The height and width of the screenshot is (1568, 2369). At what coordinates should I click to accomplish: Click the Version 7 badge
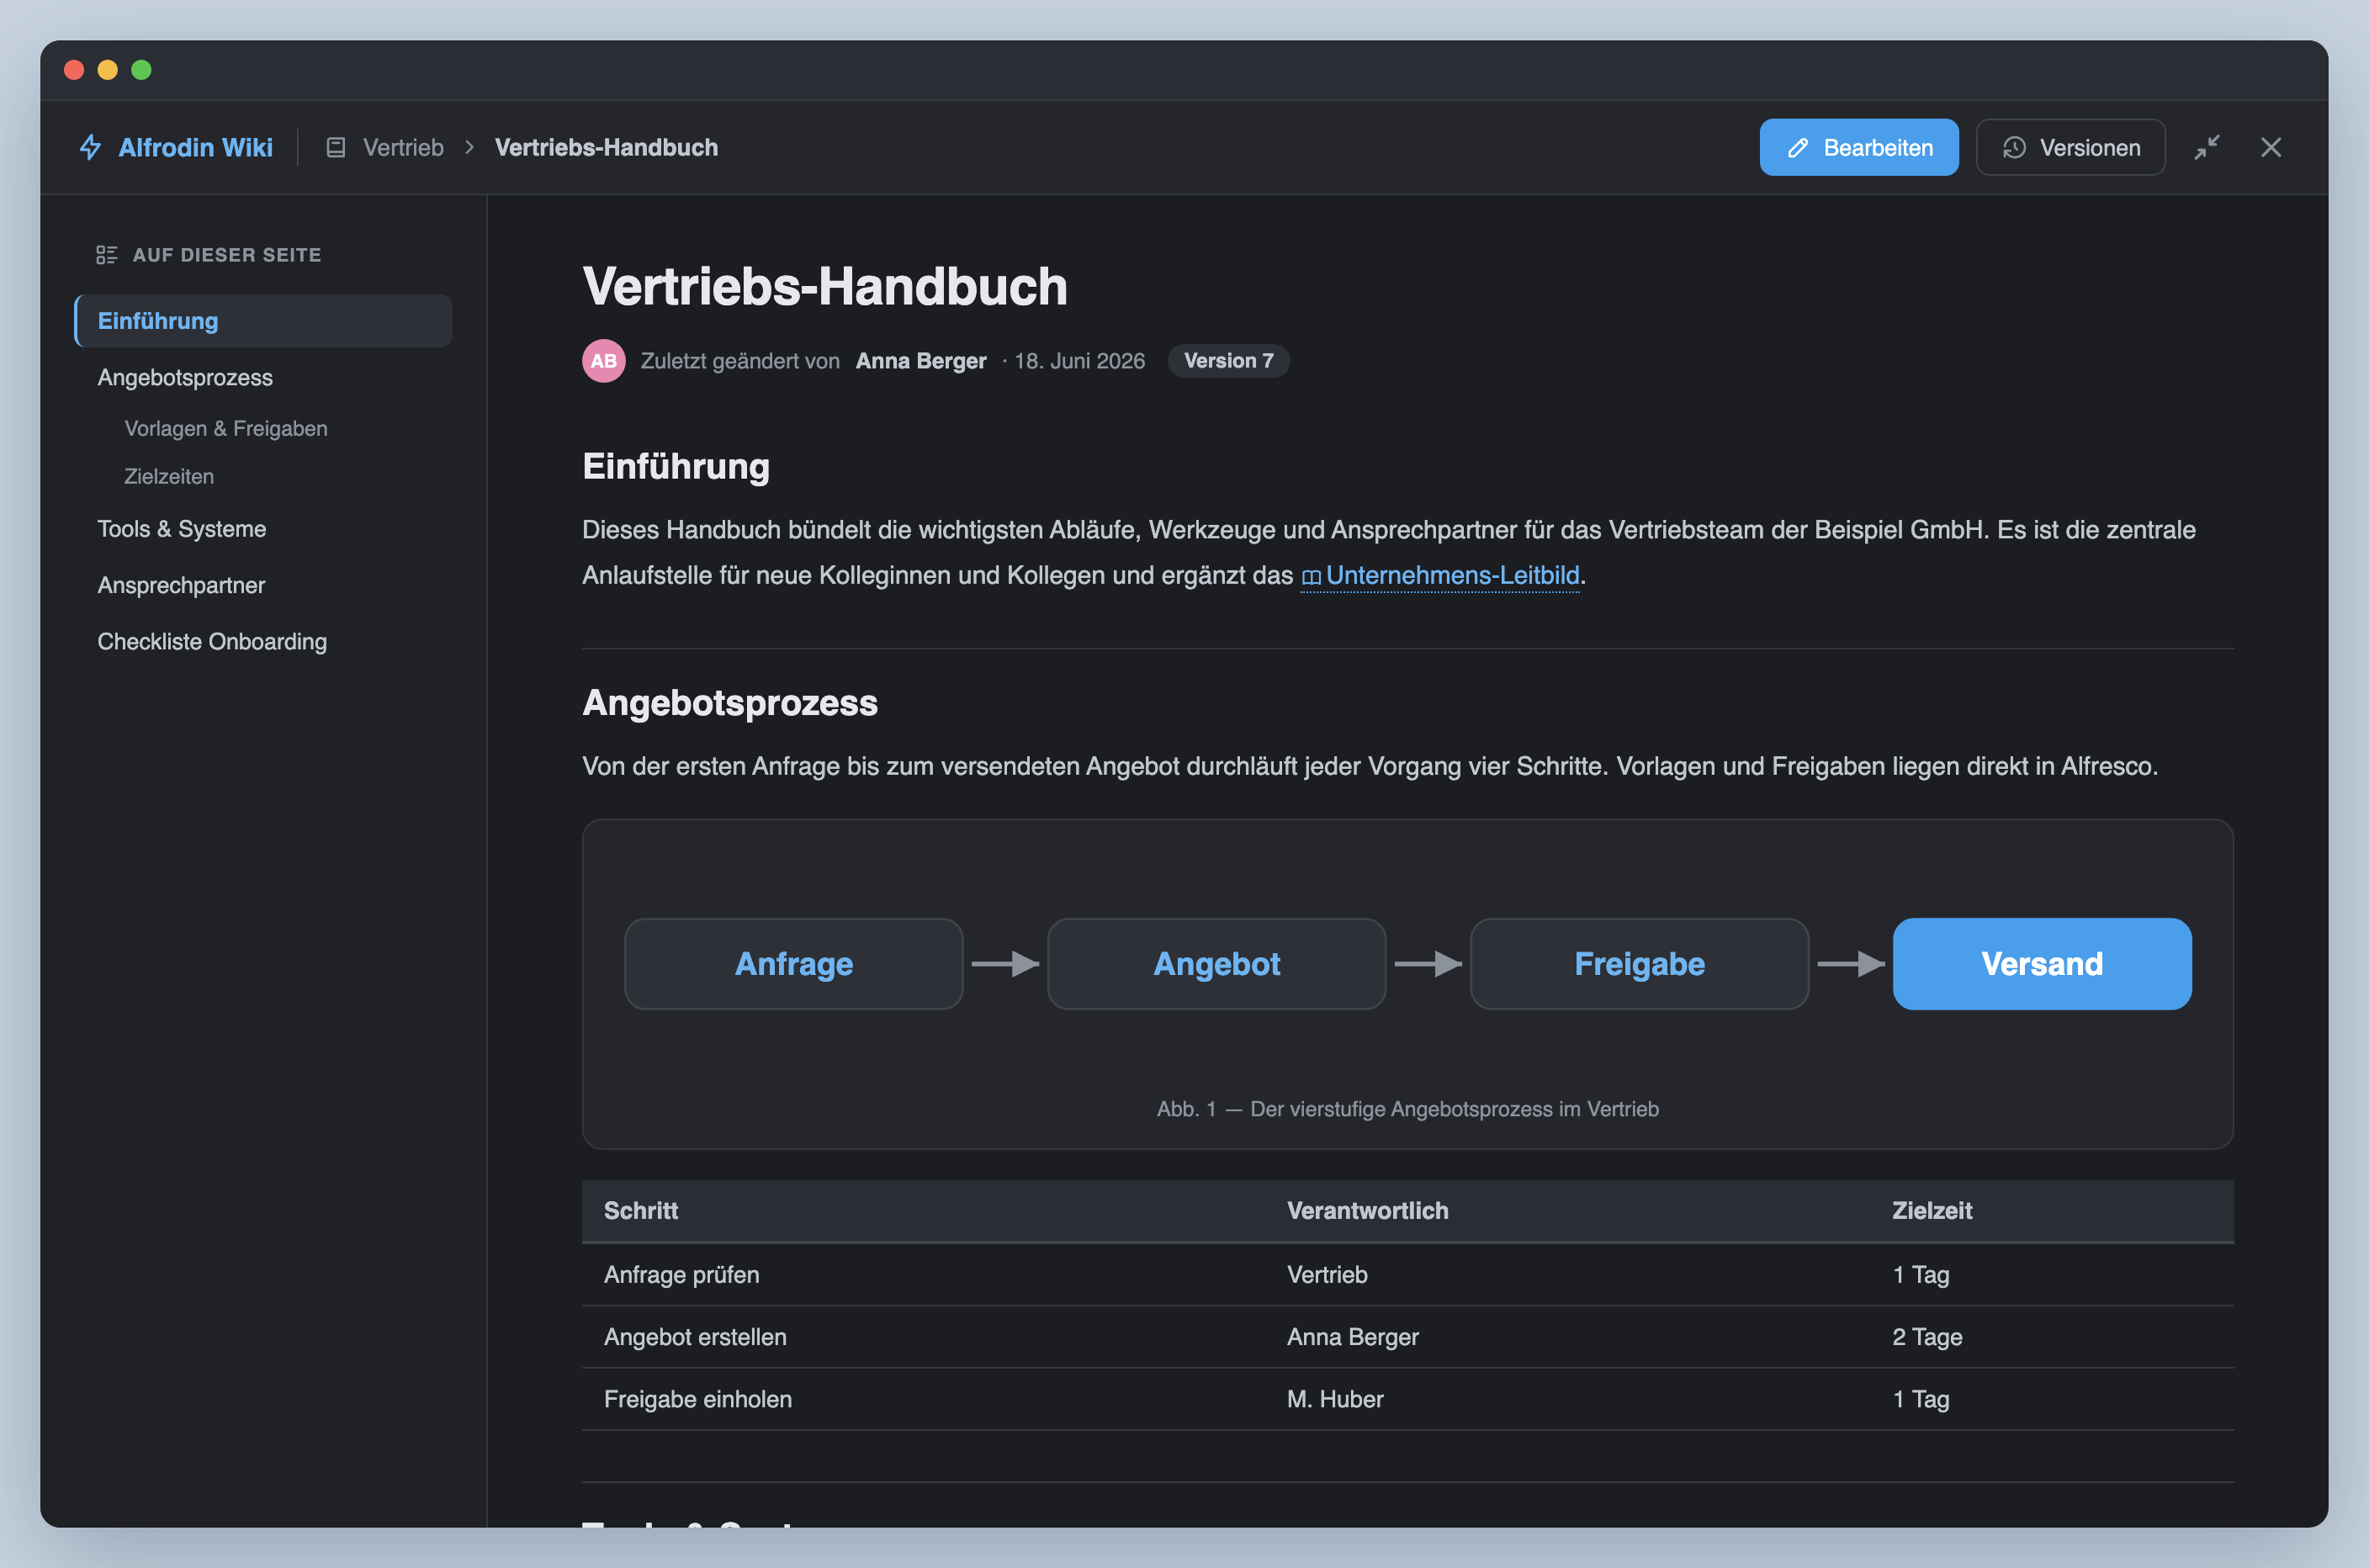(1228, 361)
